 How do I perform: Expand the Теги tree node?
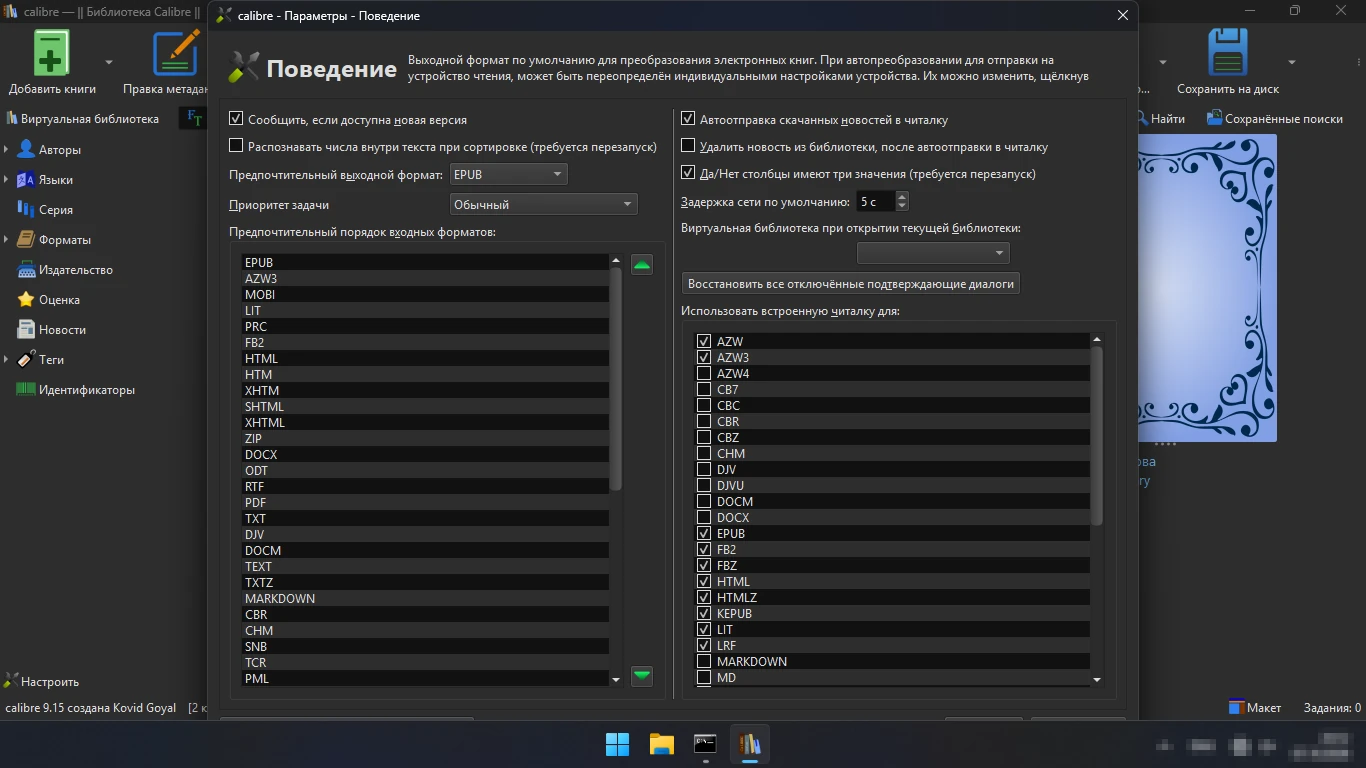click(7, 360)
